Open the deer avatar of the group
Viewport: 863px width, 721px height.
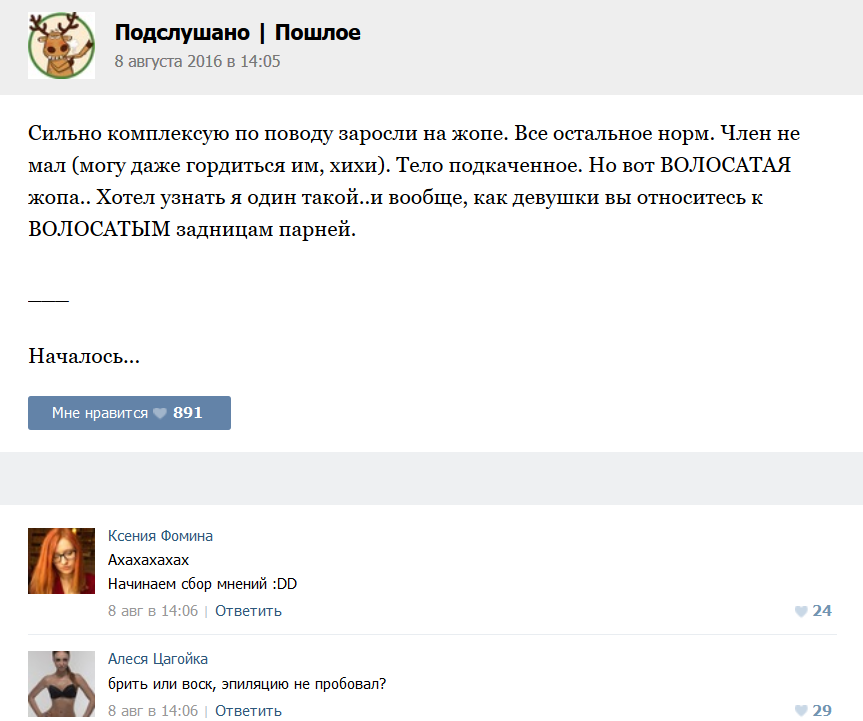(x=61, y=46)
